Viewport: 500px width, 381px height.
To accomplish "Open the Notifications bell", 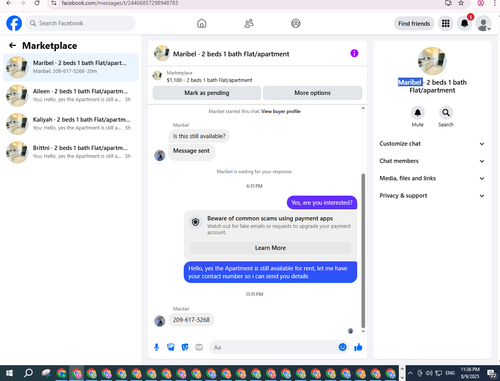I will [464, 23].
